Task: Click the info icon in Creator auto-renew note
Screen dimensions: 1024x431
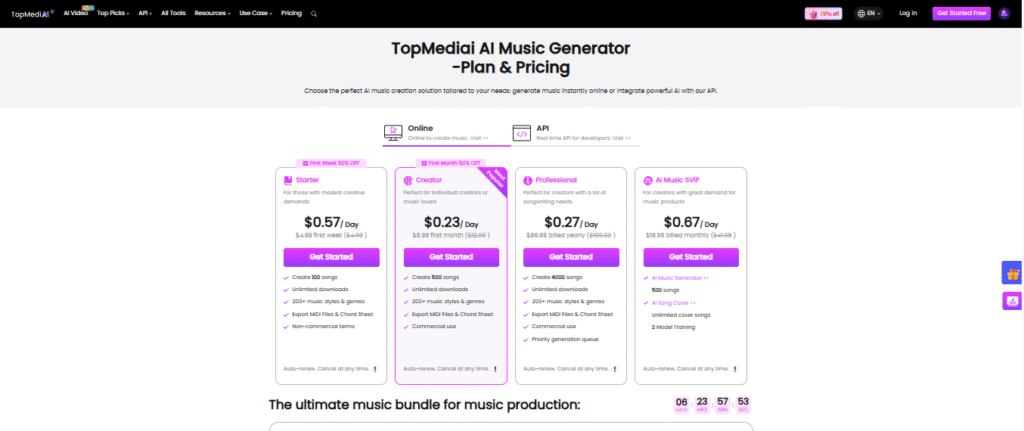Action: 495,369
